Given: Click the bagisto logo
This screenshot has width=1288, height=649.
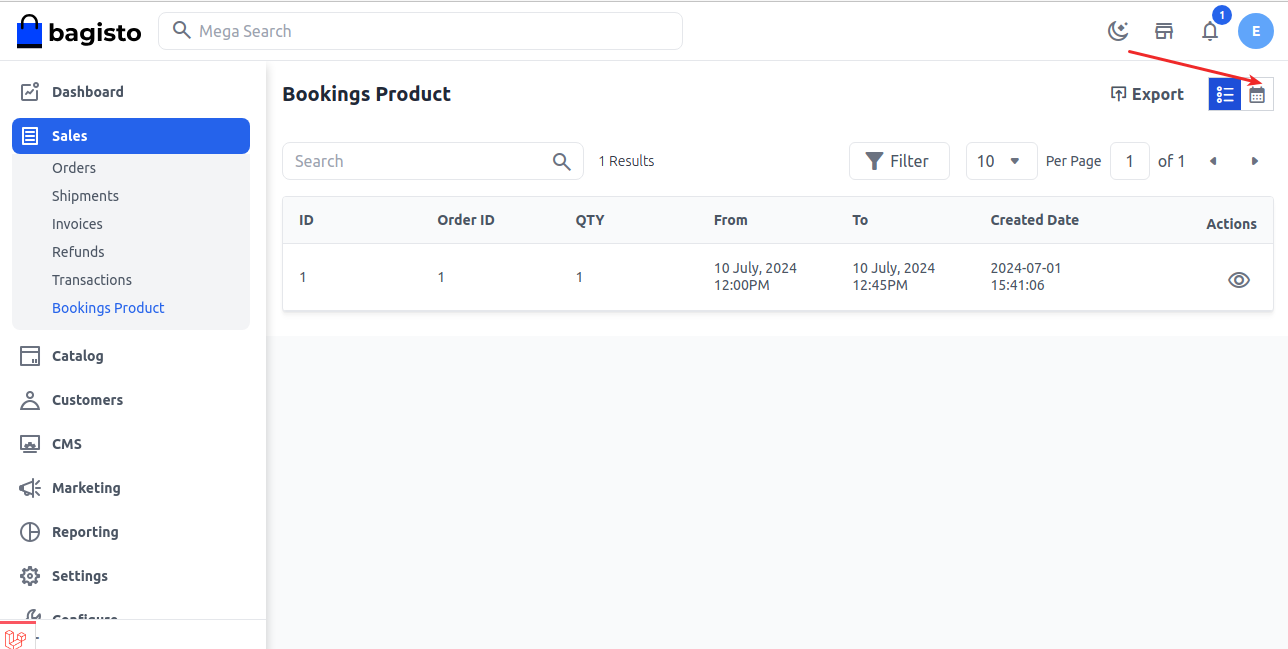Looking at the screenshot, I should (x=79, y=32).
